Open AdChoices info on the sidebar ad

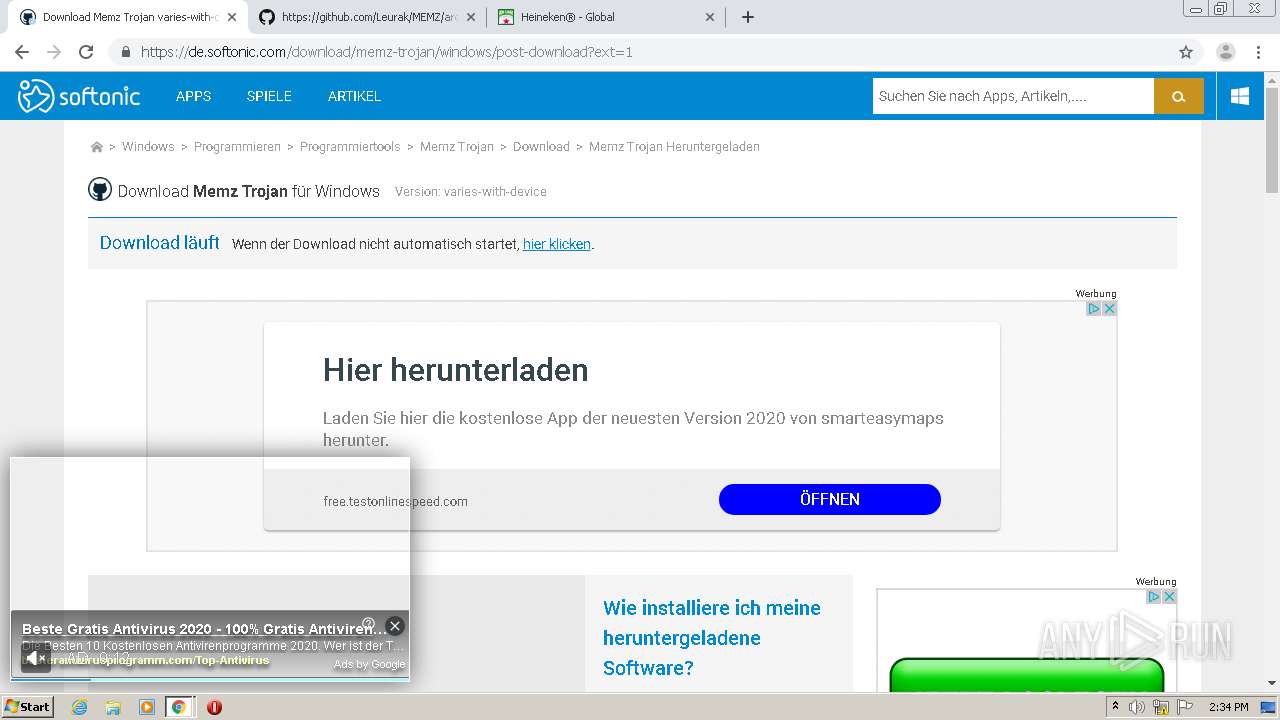(1153, 597)
